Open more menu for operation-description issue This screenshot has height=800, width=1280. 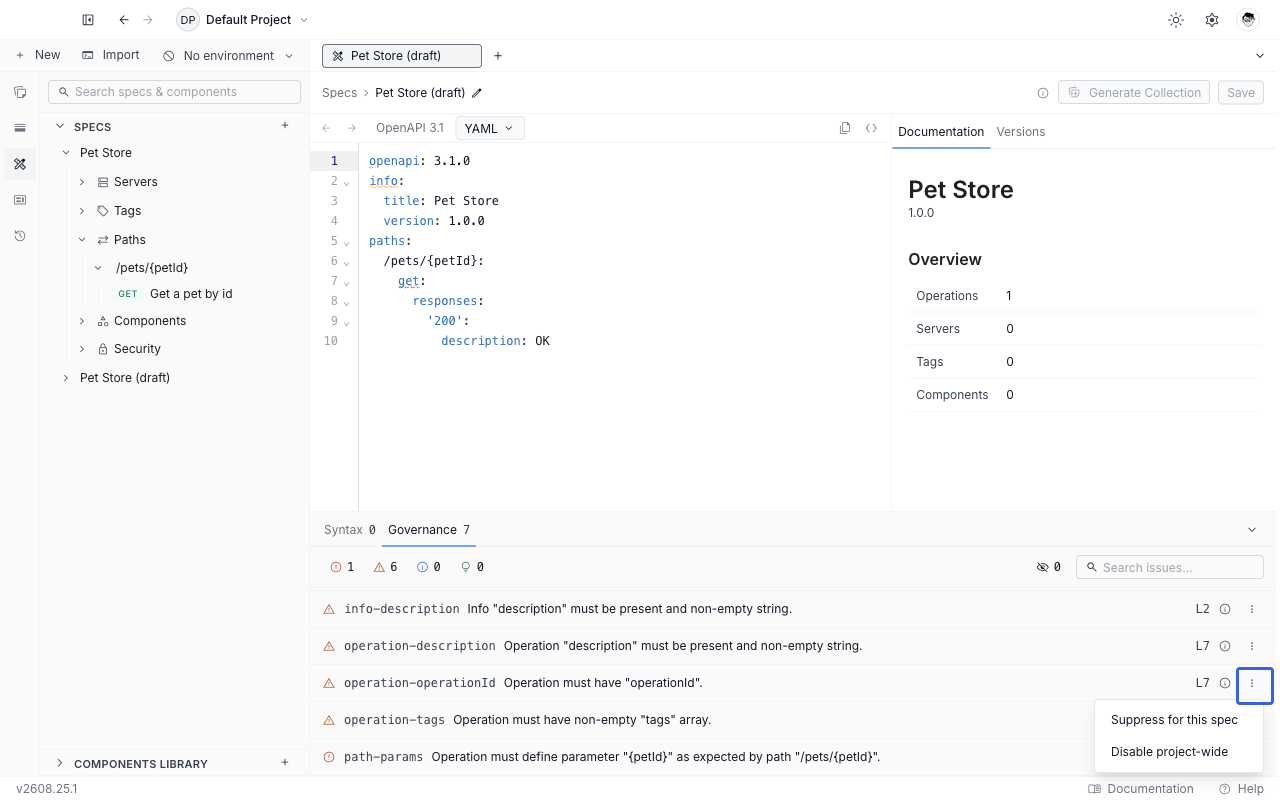1252,646
